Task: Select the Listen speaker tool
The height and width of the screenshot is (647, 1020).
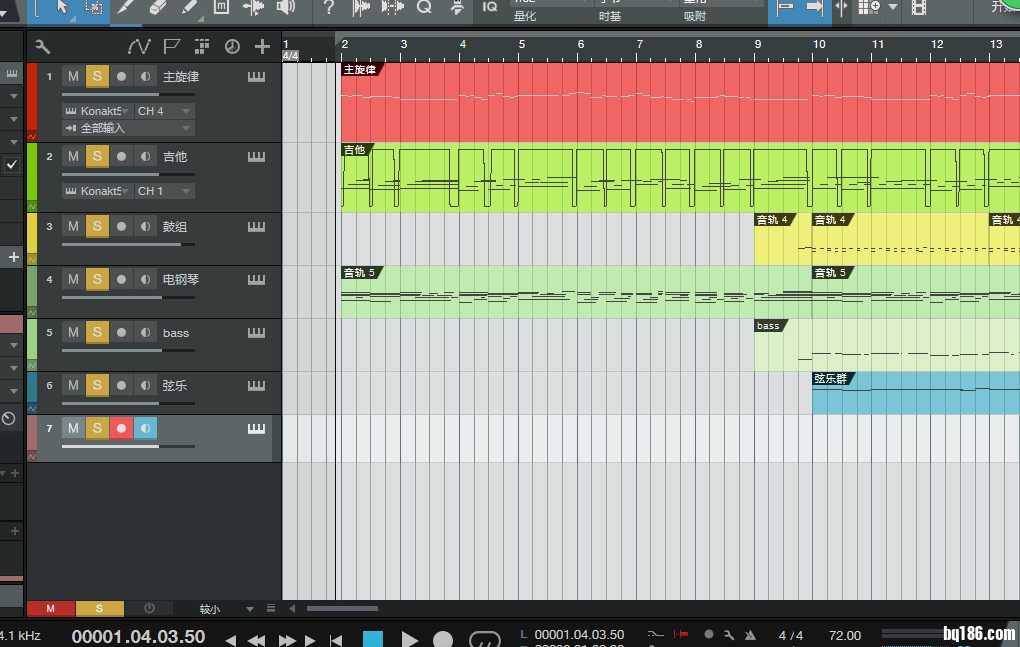Action: pos(286,7)
